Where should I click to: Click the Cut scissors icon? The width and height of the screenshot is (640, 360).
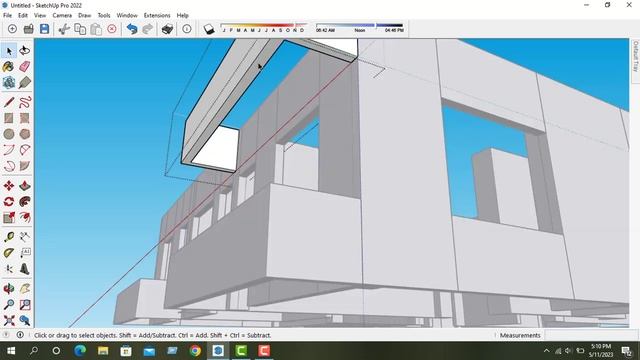pyautogui.click(x=64, y=29)
